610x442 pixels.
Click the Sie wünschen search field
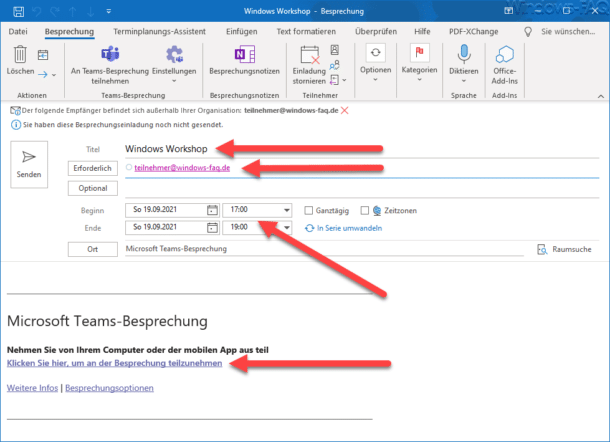click(x=568, y=32)
